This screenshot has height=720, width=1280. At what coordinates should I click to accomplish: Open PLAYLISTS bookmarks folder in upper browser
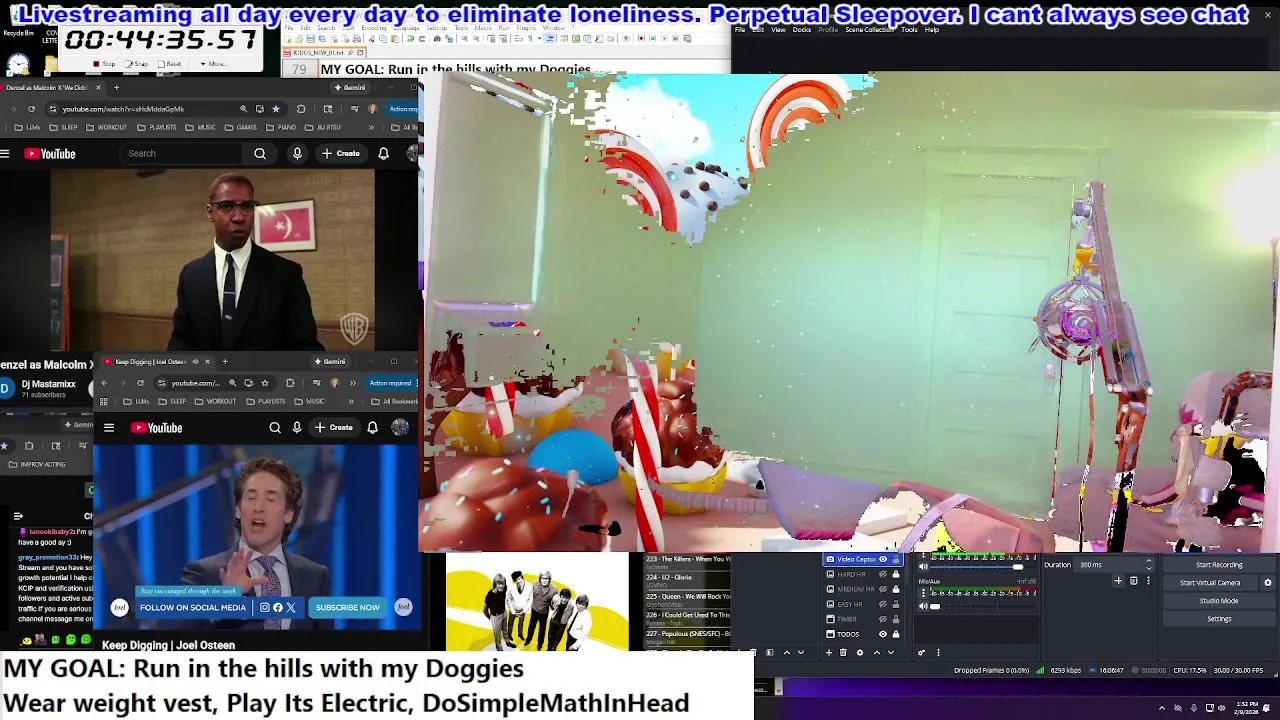(157, 127)
